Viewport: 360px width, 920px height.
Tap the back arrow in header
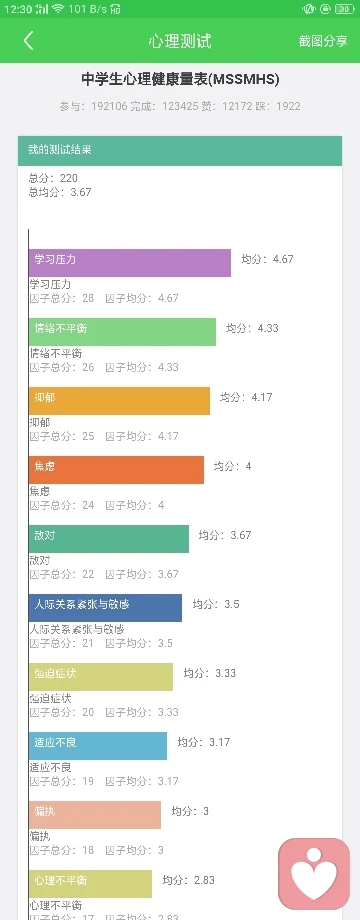(x=28, y=40)
